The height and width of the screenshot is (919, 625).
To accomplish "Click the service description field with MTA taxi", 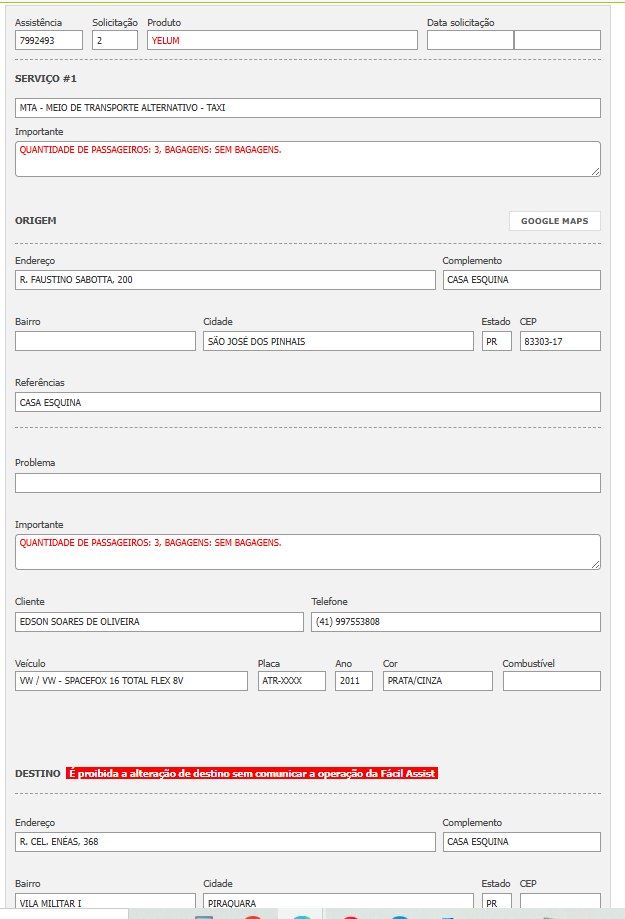I will pos(307,108).
